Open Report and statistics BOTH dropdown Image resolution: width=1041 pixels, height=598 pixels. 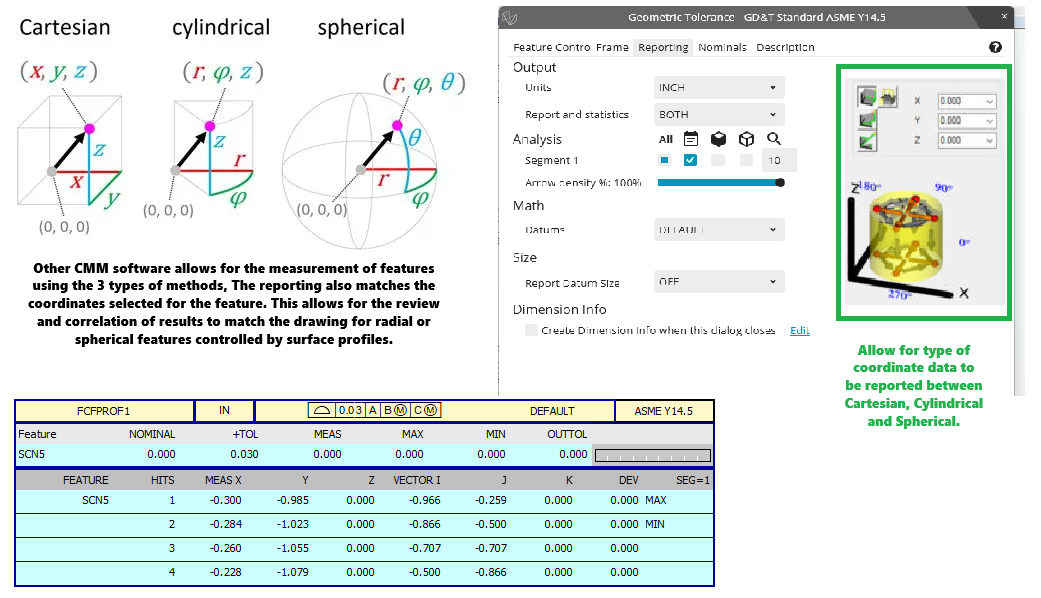(x=718, y=114)
